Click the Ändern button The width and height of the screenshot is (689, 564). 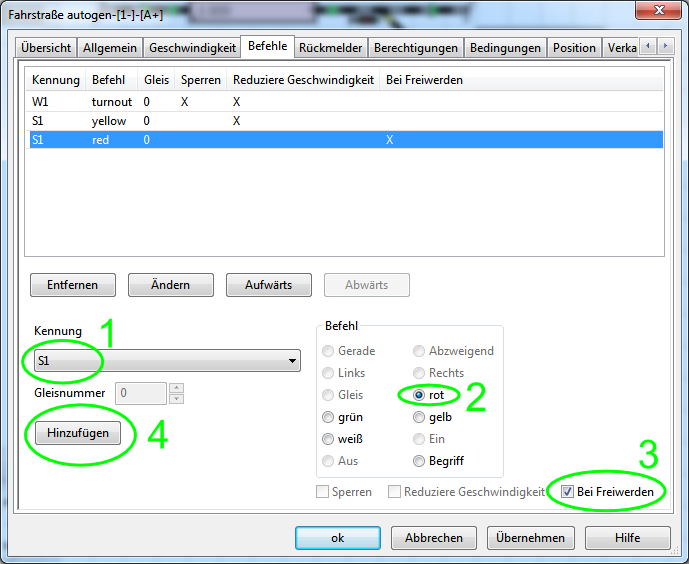170,285
